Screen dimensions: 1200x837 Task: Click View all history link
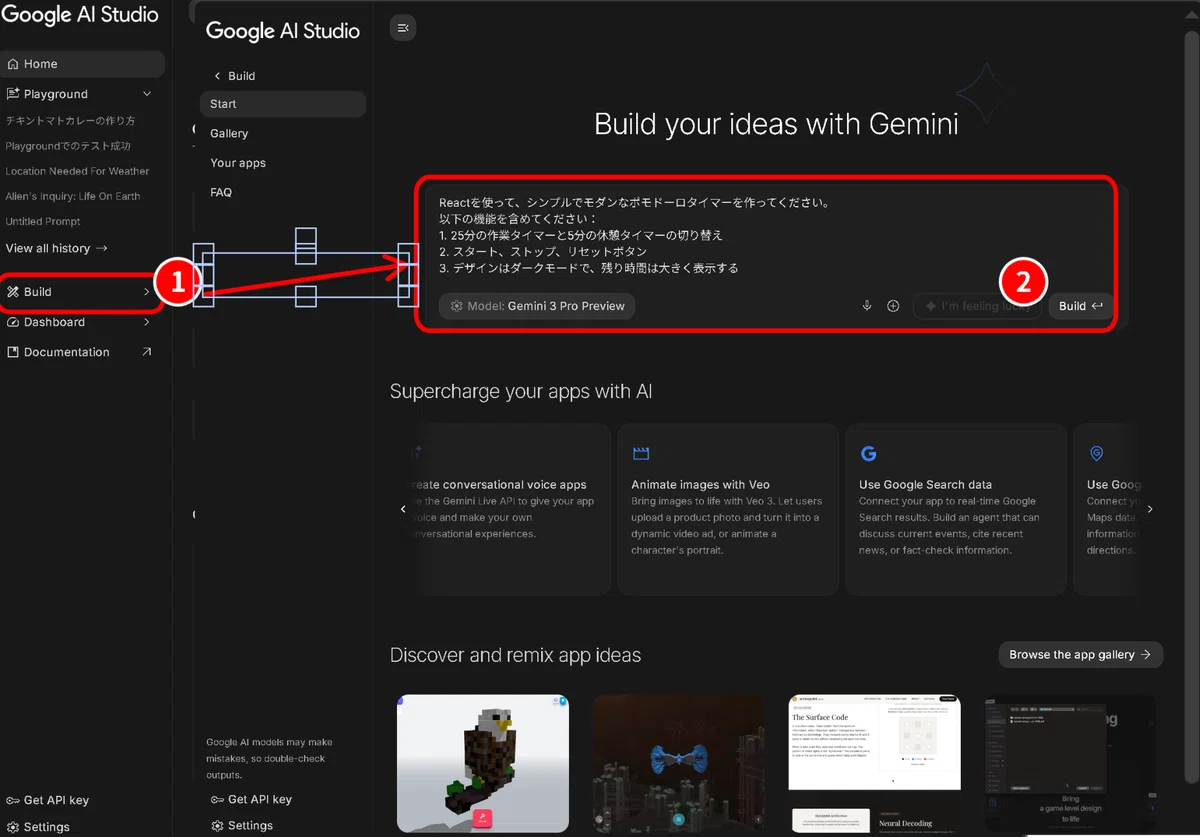57,248
